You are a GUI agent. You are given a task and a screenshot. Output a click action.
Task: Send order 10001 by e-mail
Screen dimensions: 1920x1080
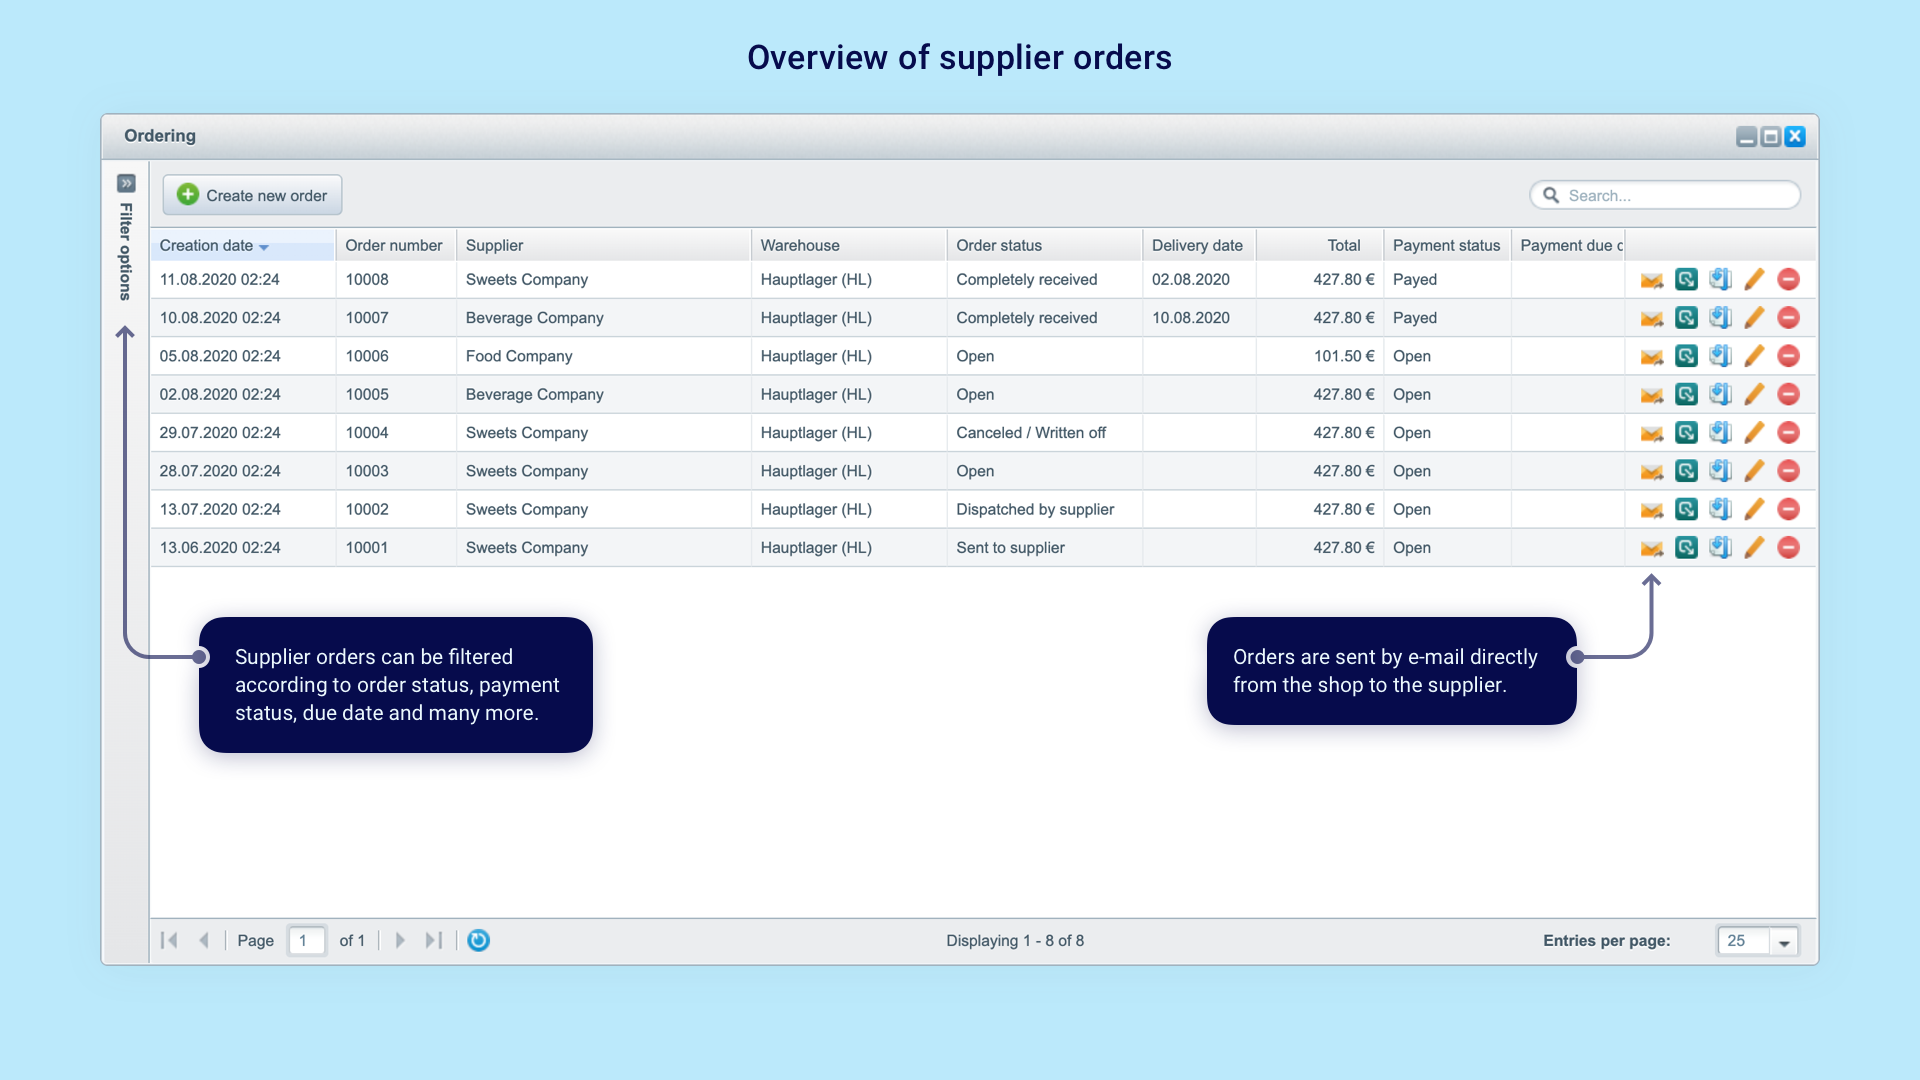pyautogui.click(x=1652, y=548)
